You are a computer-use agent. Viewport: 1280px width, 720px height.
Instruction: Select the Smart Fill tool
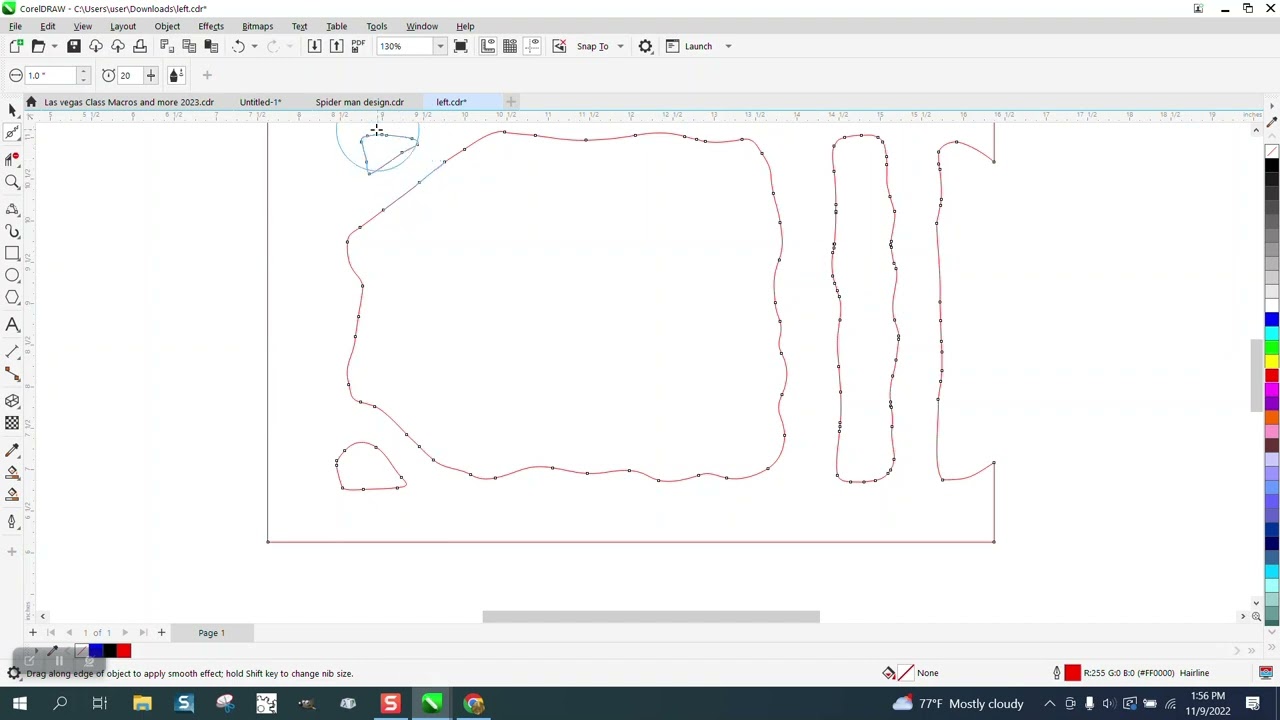pos(12,494)
